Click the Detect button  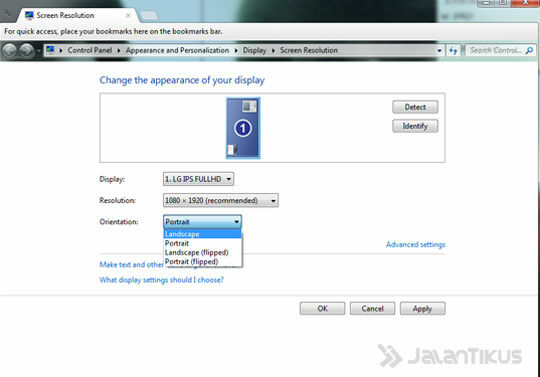pyautogui.click(x=415, y=107)
